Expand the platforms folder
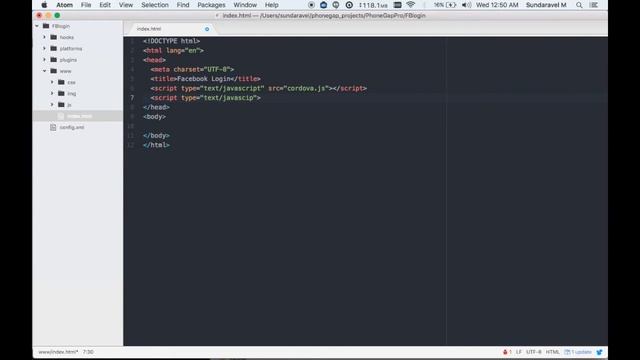This screenshot has height=360, width=640. point(44,49)
